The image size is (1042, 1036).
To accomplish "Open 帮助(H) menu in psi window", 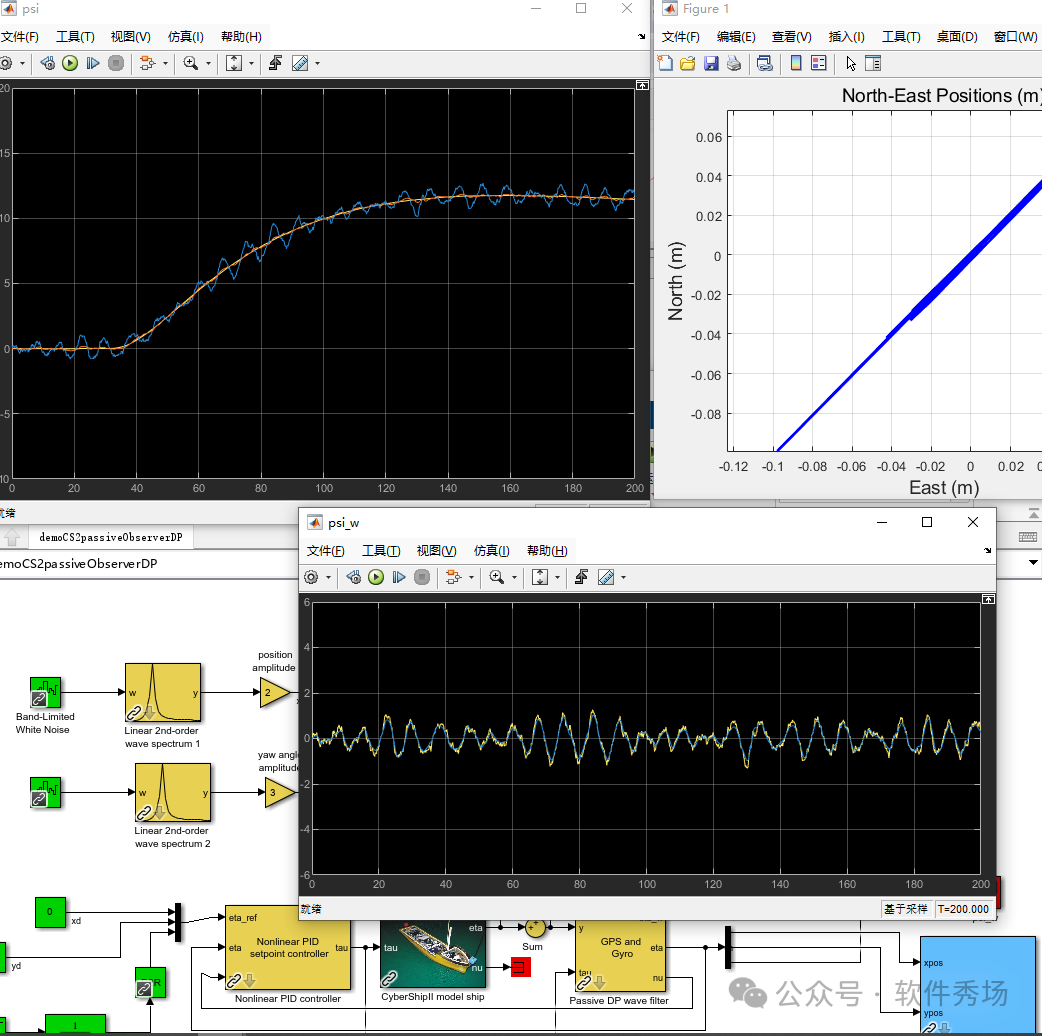I will 241,37.
